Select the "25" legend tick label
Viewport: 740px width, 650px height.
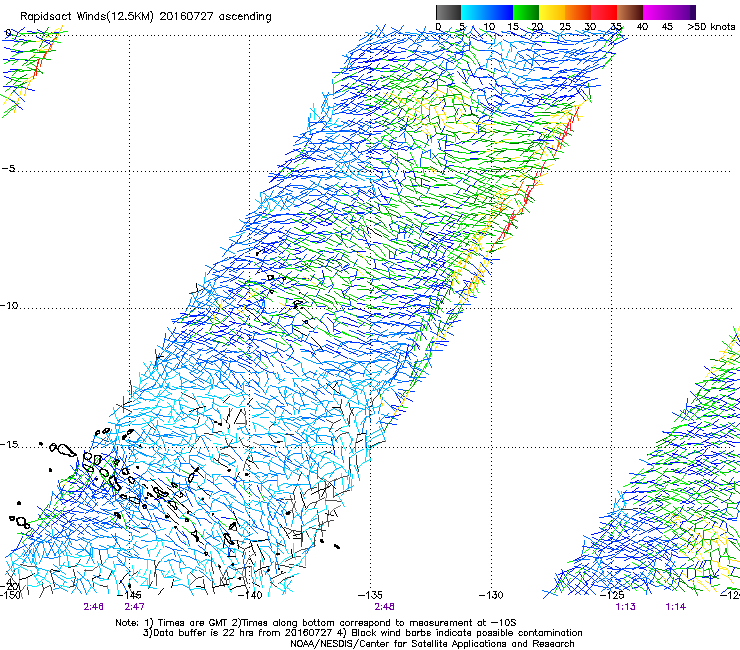(564, 27)
